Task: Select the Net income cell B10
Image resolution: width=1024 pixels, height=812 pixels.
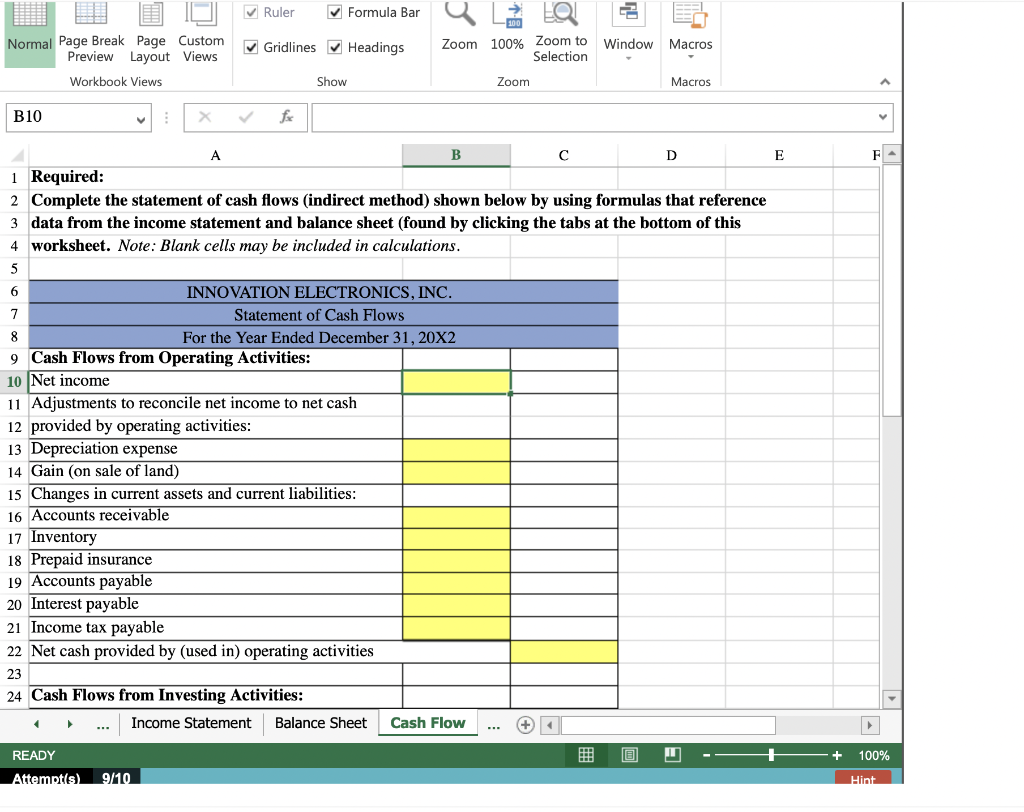Action: (456, 382)
